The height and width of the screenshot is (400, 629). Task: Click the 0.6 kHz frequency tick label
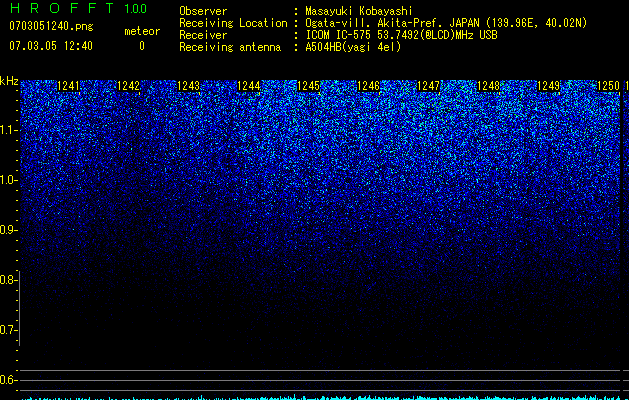point(7,380)
